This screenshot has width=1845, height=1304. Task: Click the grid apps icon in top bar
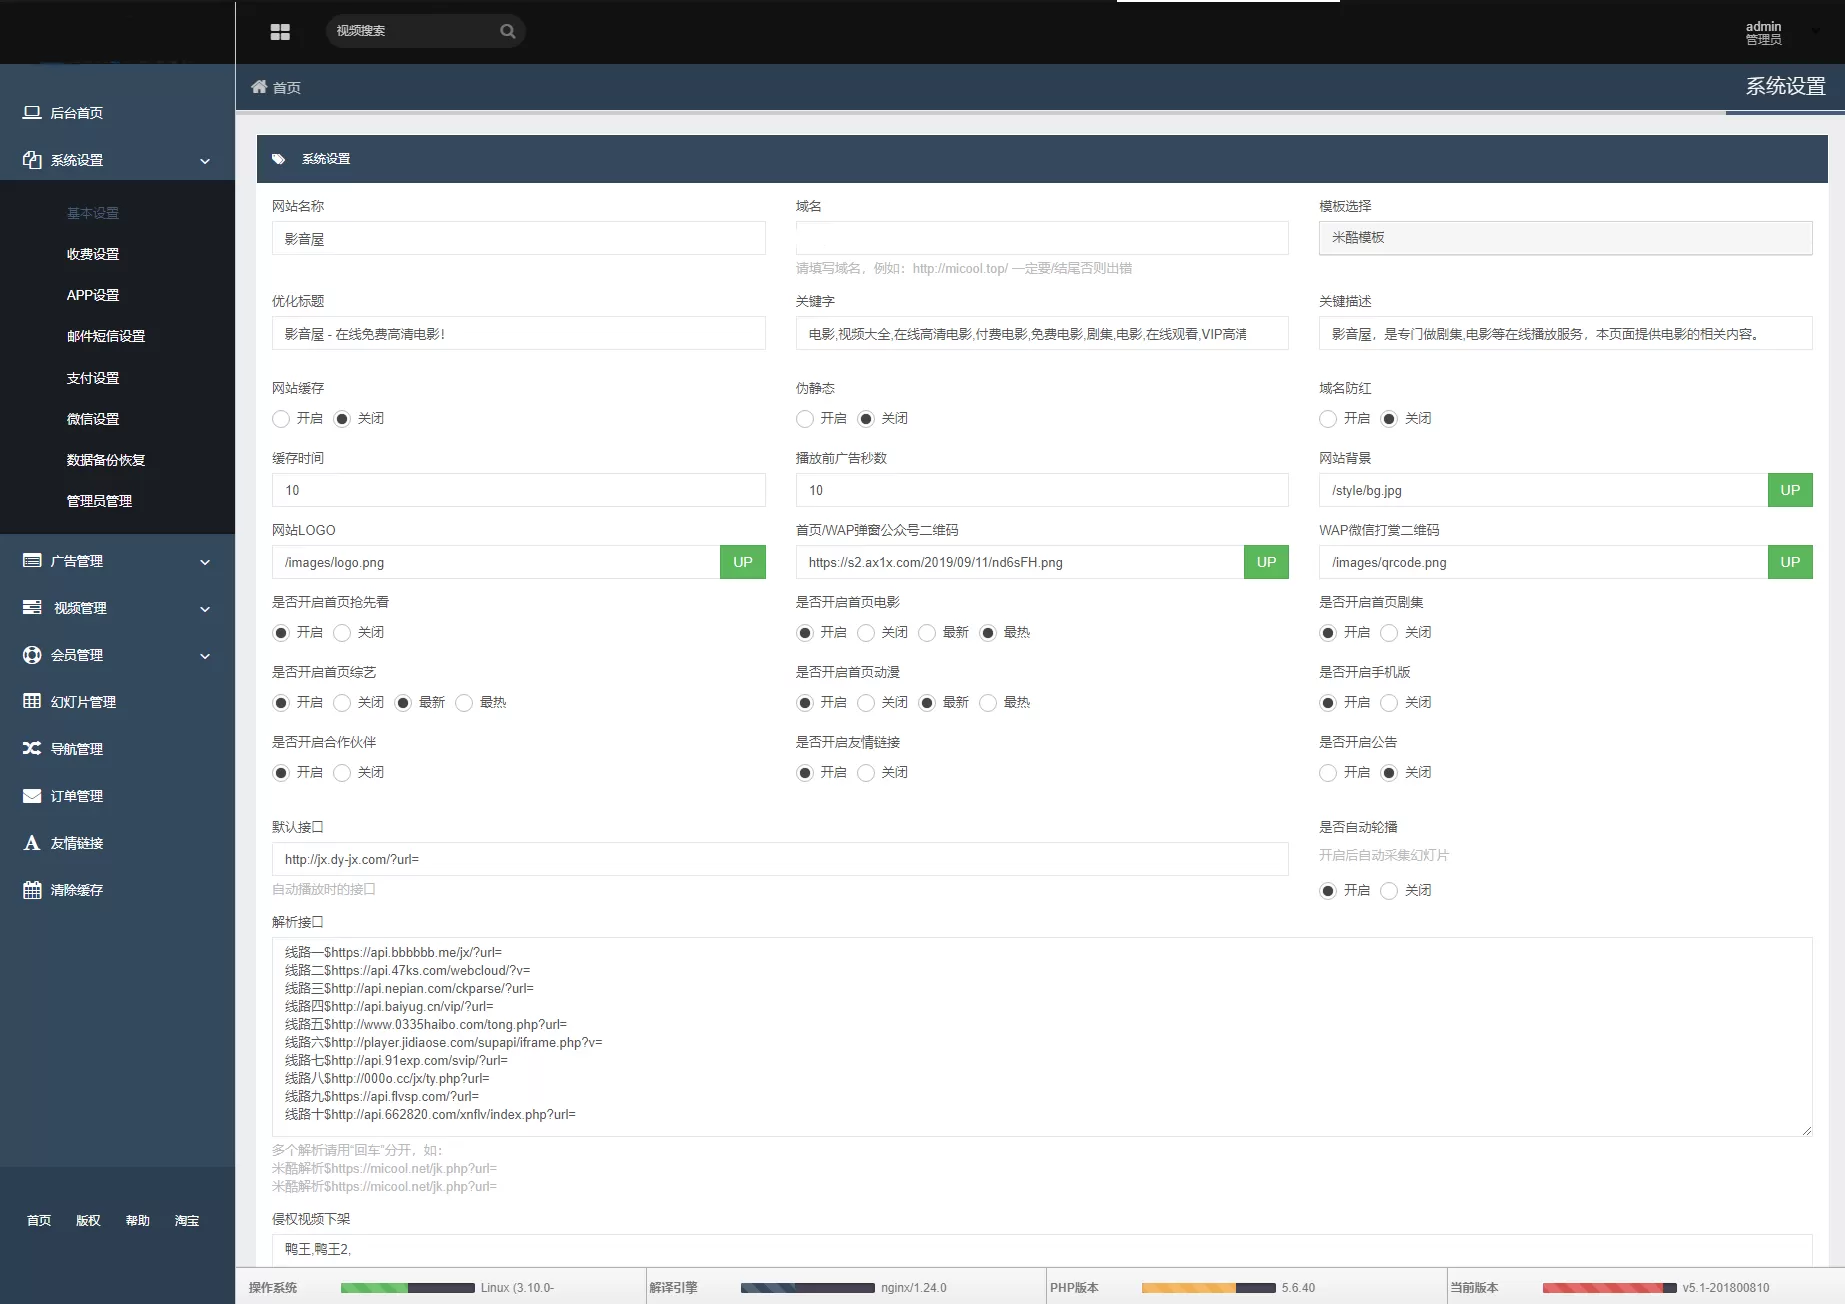[x=280, y=31]
